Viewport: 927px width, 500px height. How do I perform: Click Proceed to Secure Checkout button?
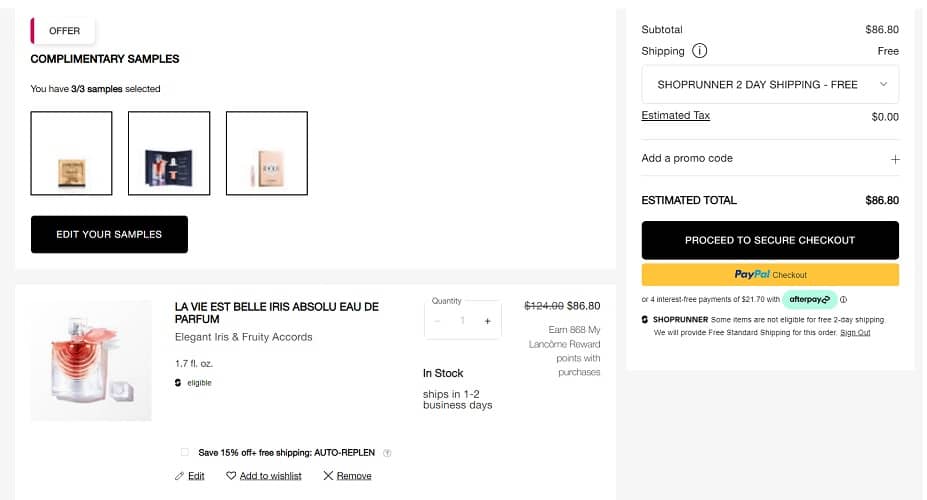[x=770, y=240]
